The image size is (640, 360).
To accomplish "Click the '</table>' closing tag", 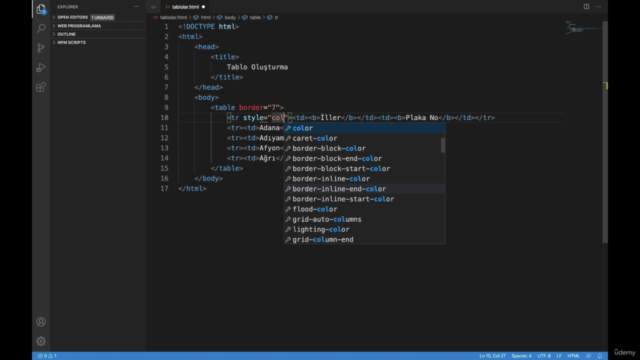I will (227, 168).
